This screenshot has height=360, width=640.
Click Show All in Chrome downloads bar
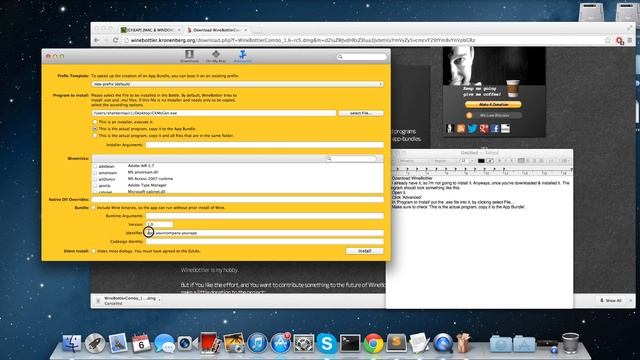(611, 300)
